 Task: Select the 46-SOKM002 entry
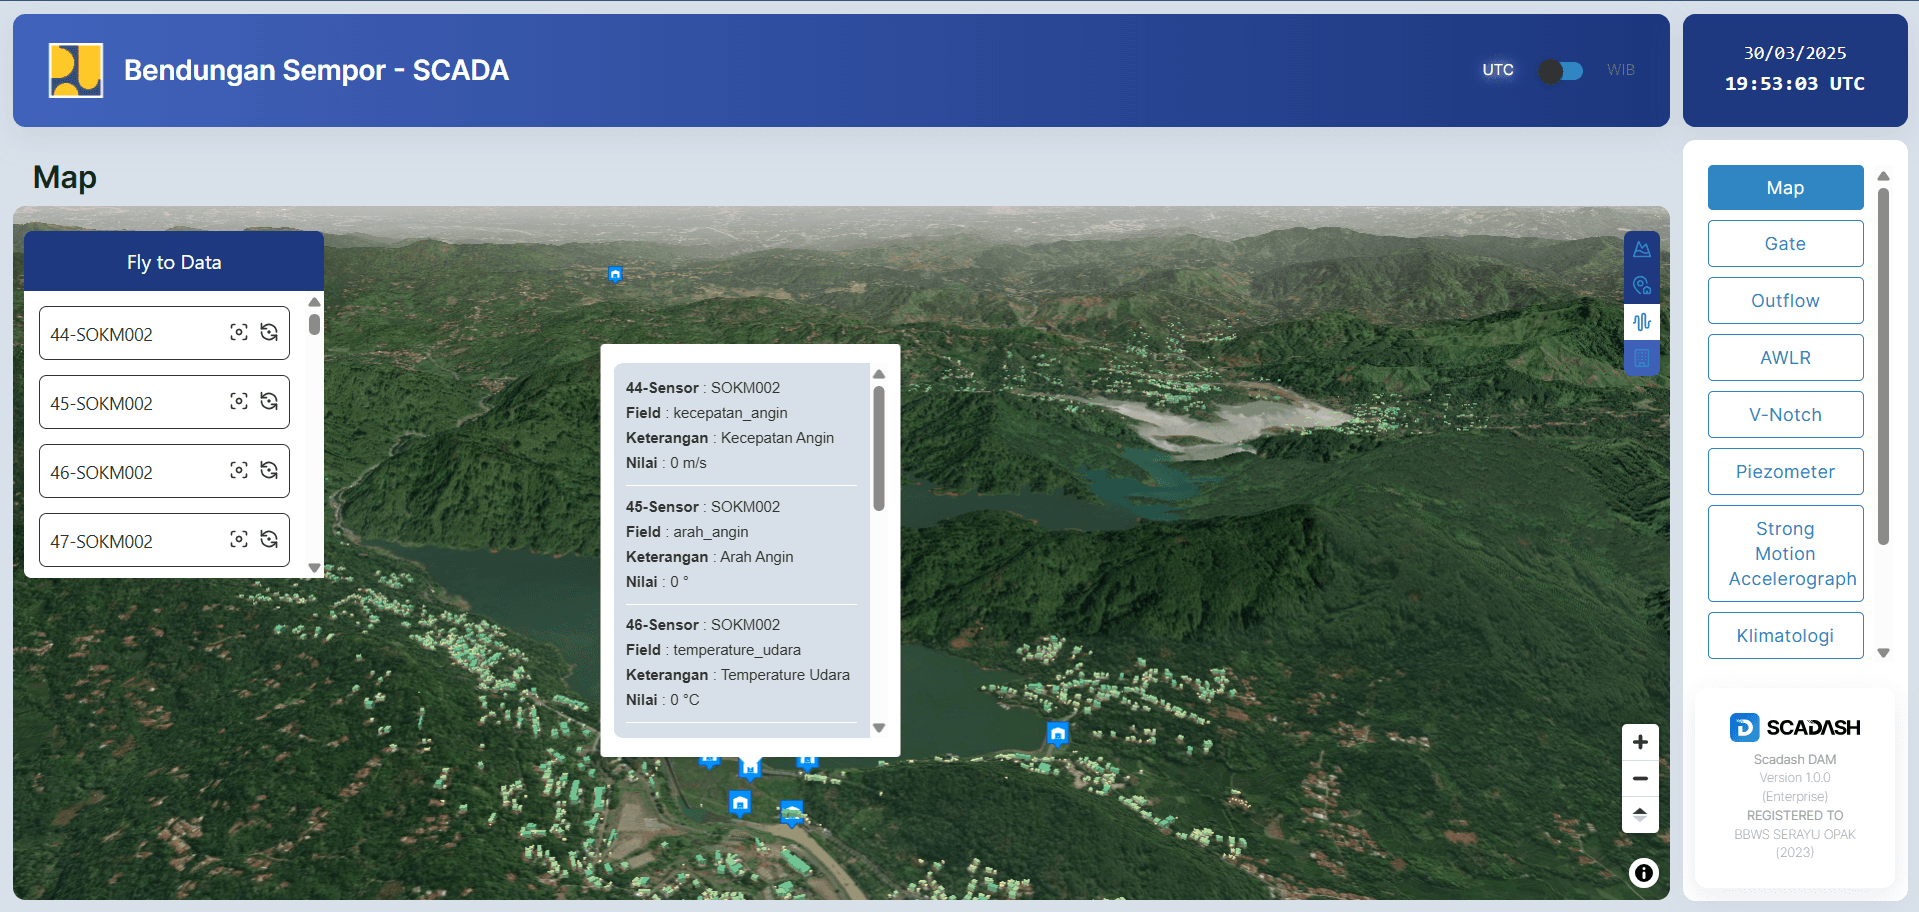[x=102, y=472]
